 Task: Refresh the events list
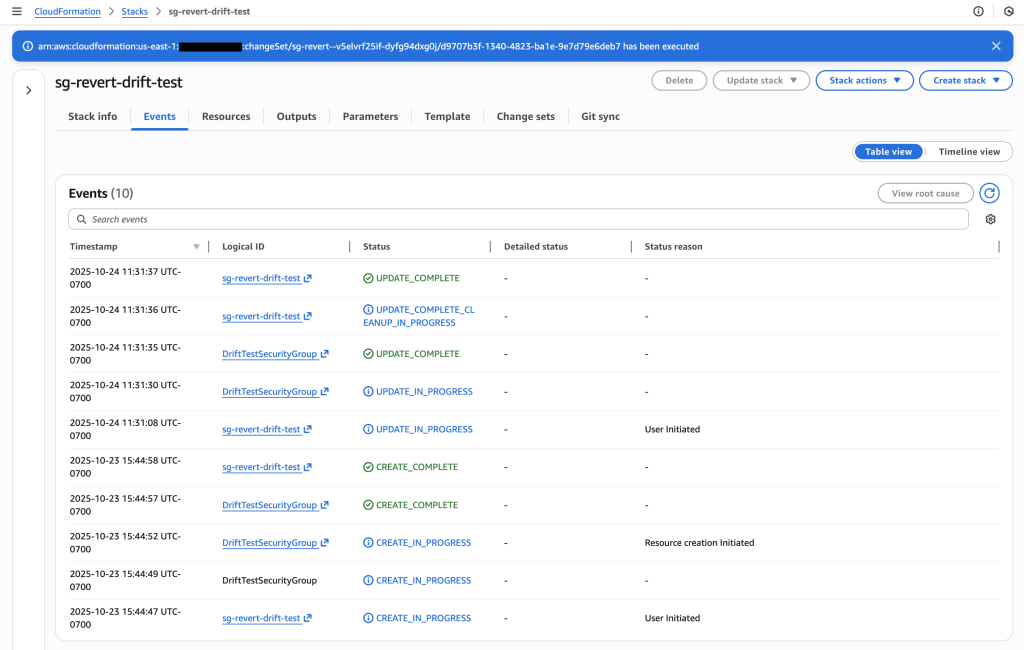[x=989, y=193]
